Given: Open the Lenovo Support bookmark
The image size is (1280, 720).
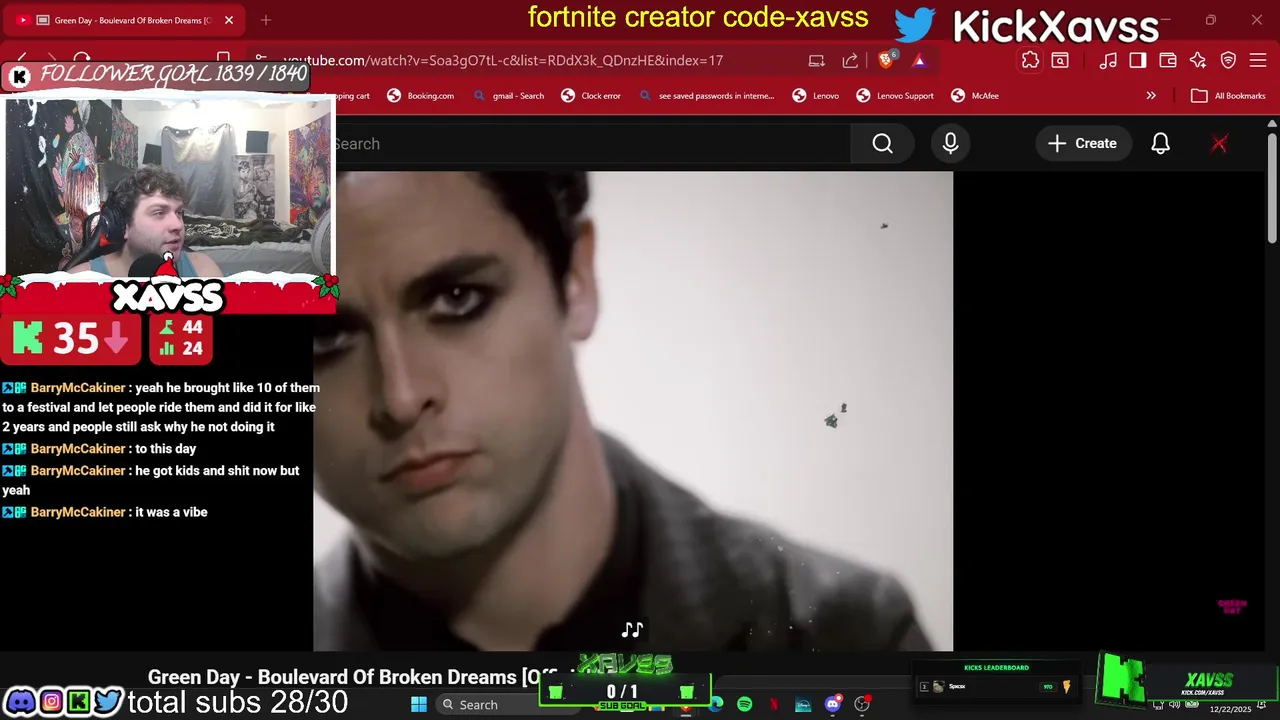Looking at the screenshot, I should (x=895, y=96).
